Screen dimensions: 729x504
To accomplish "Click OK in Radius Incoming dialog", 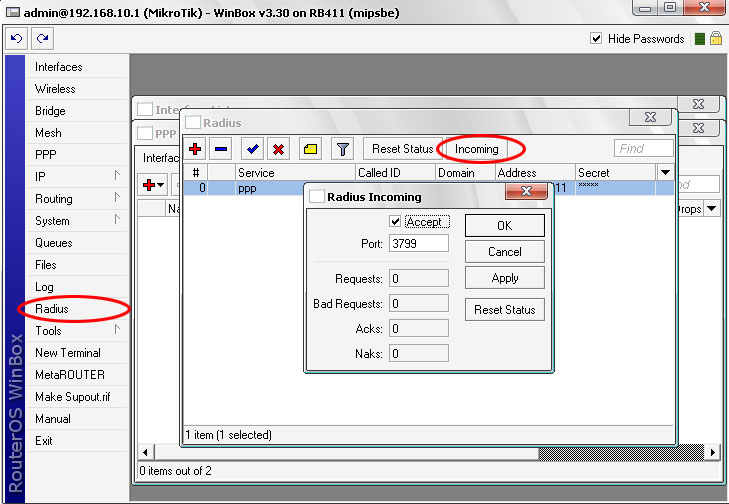I will tap(504, 225).
